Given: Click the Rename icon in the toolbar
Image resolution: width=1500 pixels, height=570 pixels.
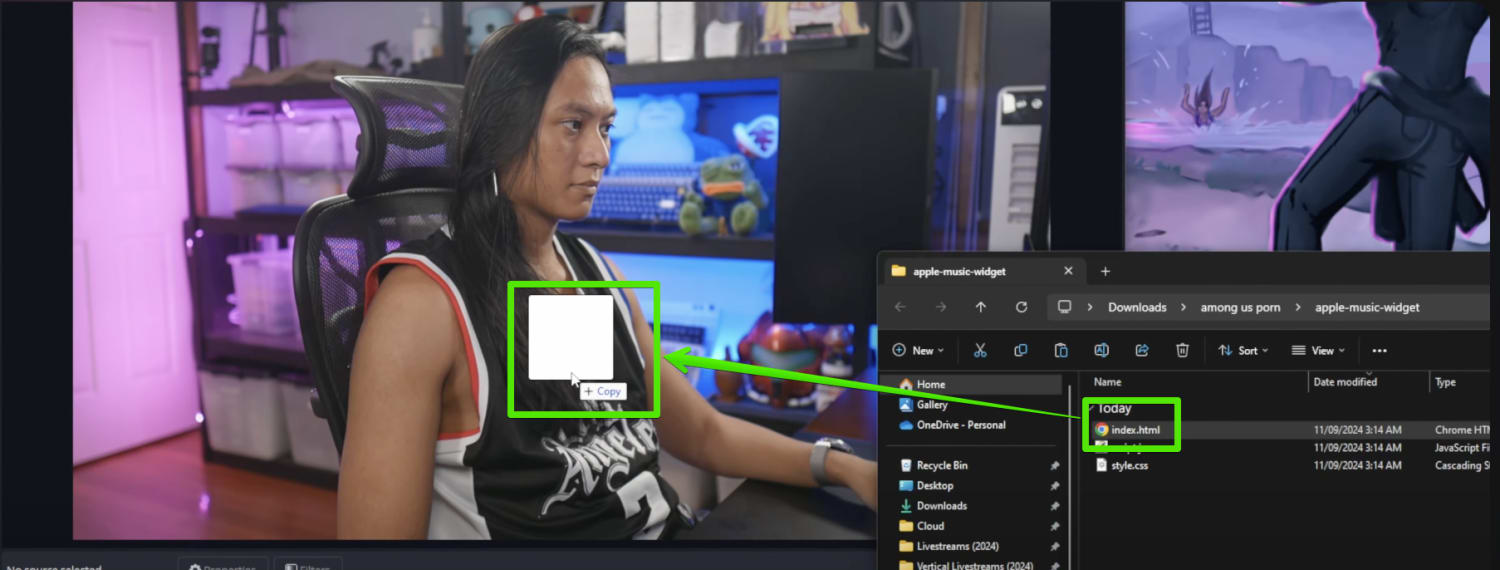Looking at the screenshot, I should (1102, 350).
